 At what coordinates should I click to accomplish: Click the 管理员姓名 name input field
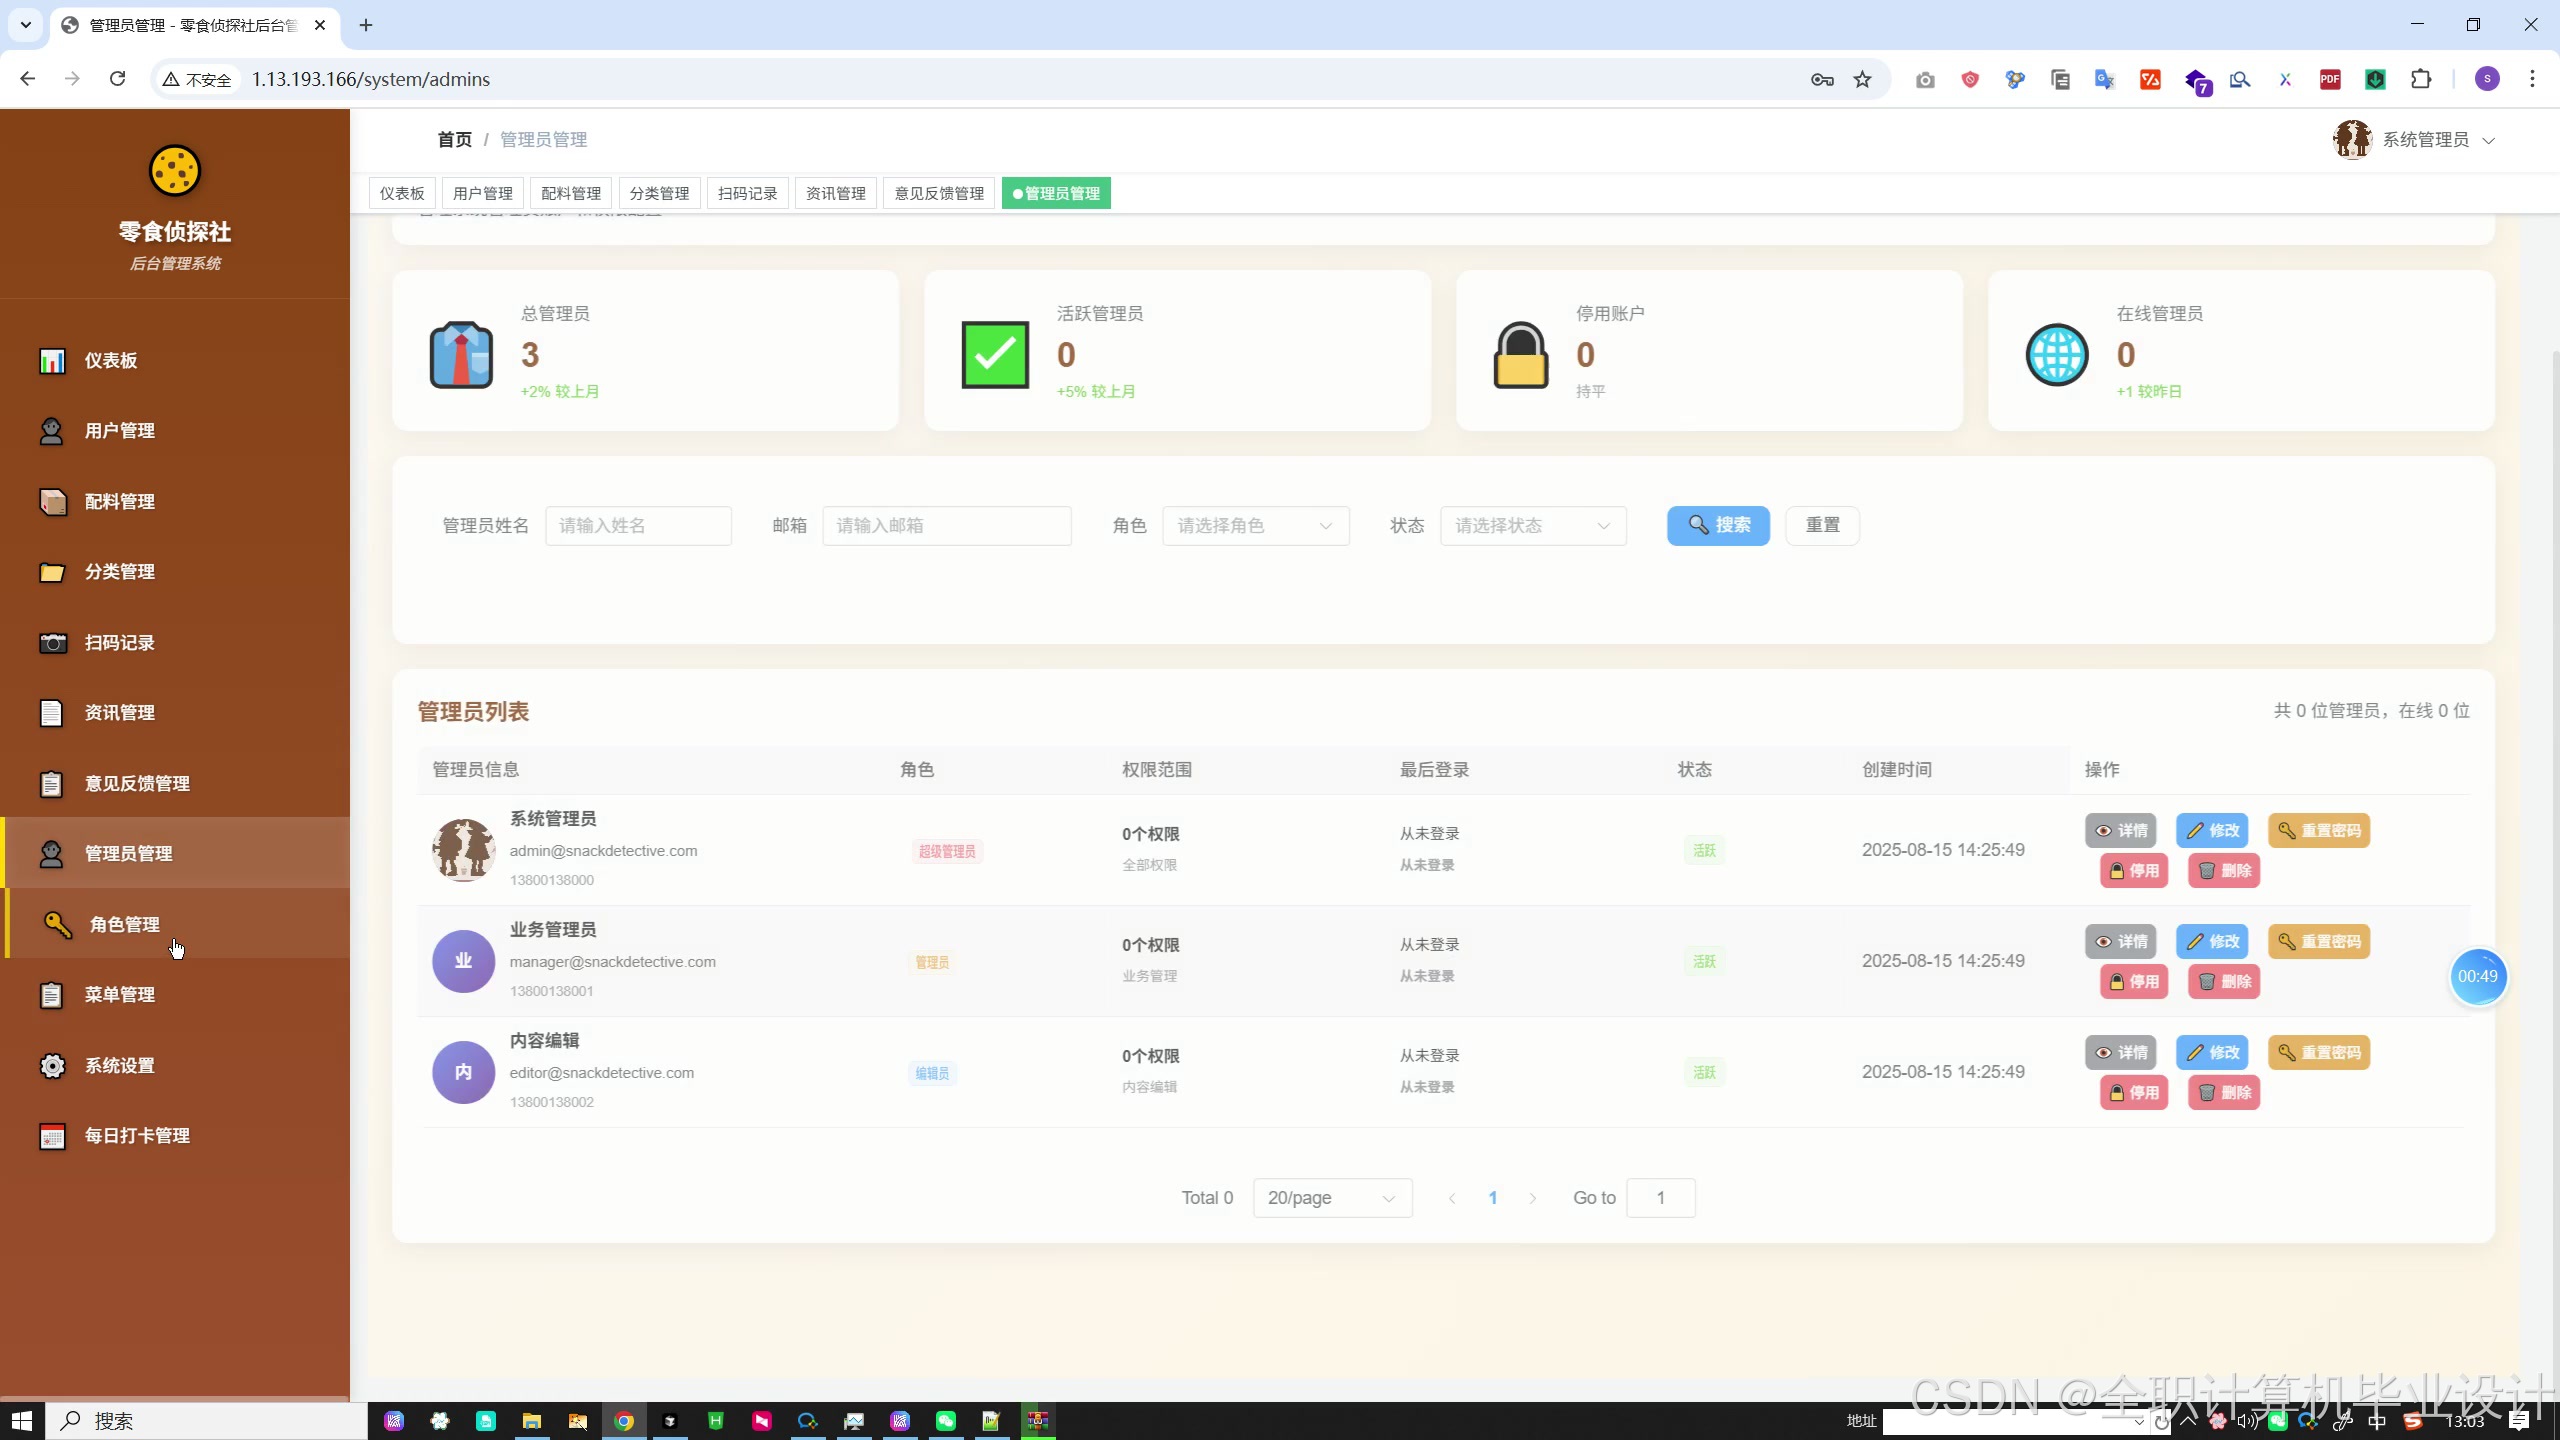638,526
